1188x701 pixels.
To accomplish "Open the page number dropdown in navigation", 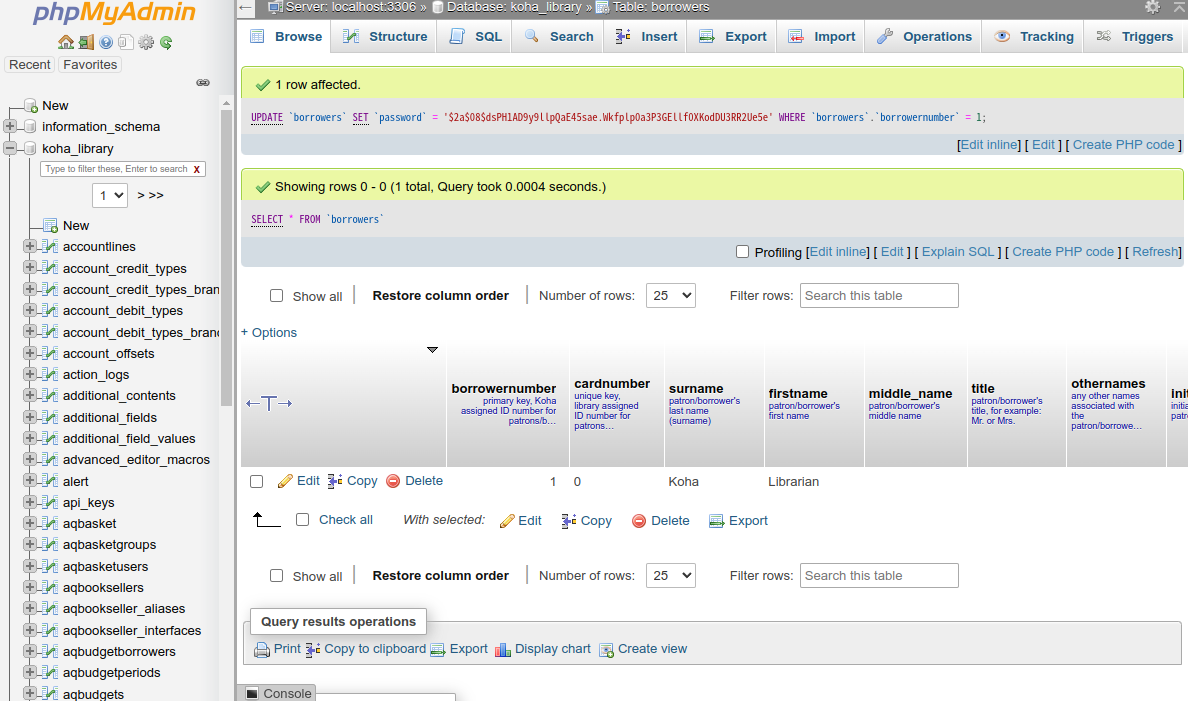I will tap(110, 195).
